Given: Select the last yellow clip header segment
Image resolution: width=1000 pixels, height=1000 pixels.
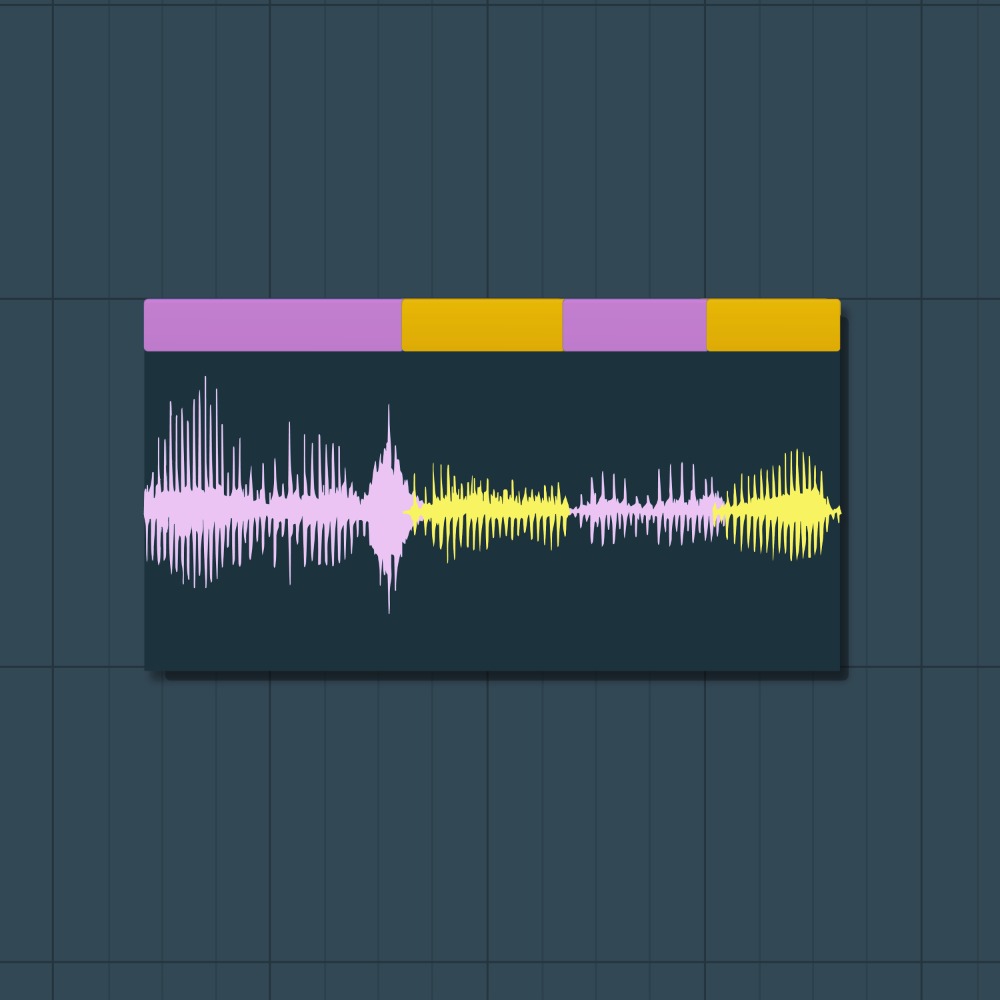Looking at the screenshot, I should 774,325.
